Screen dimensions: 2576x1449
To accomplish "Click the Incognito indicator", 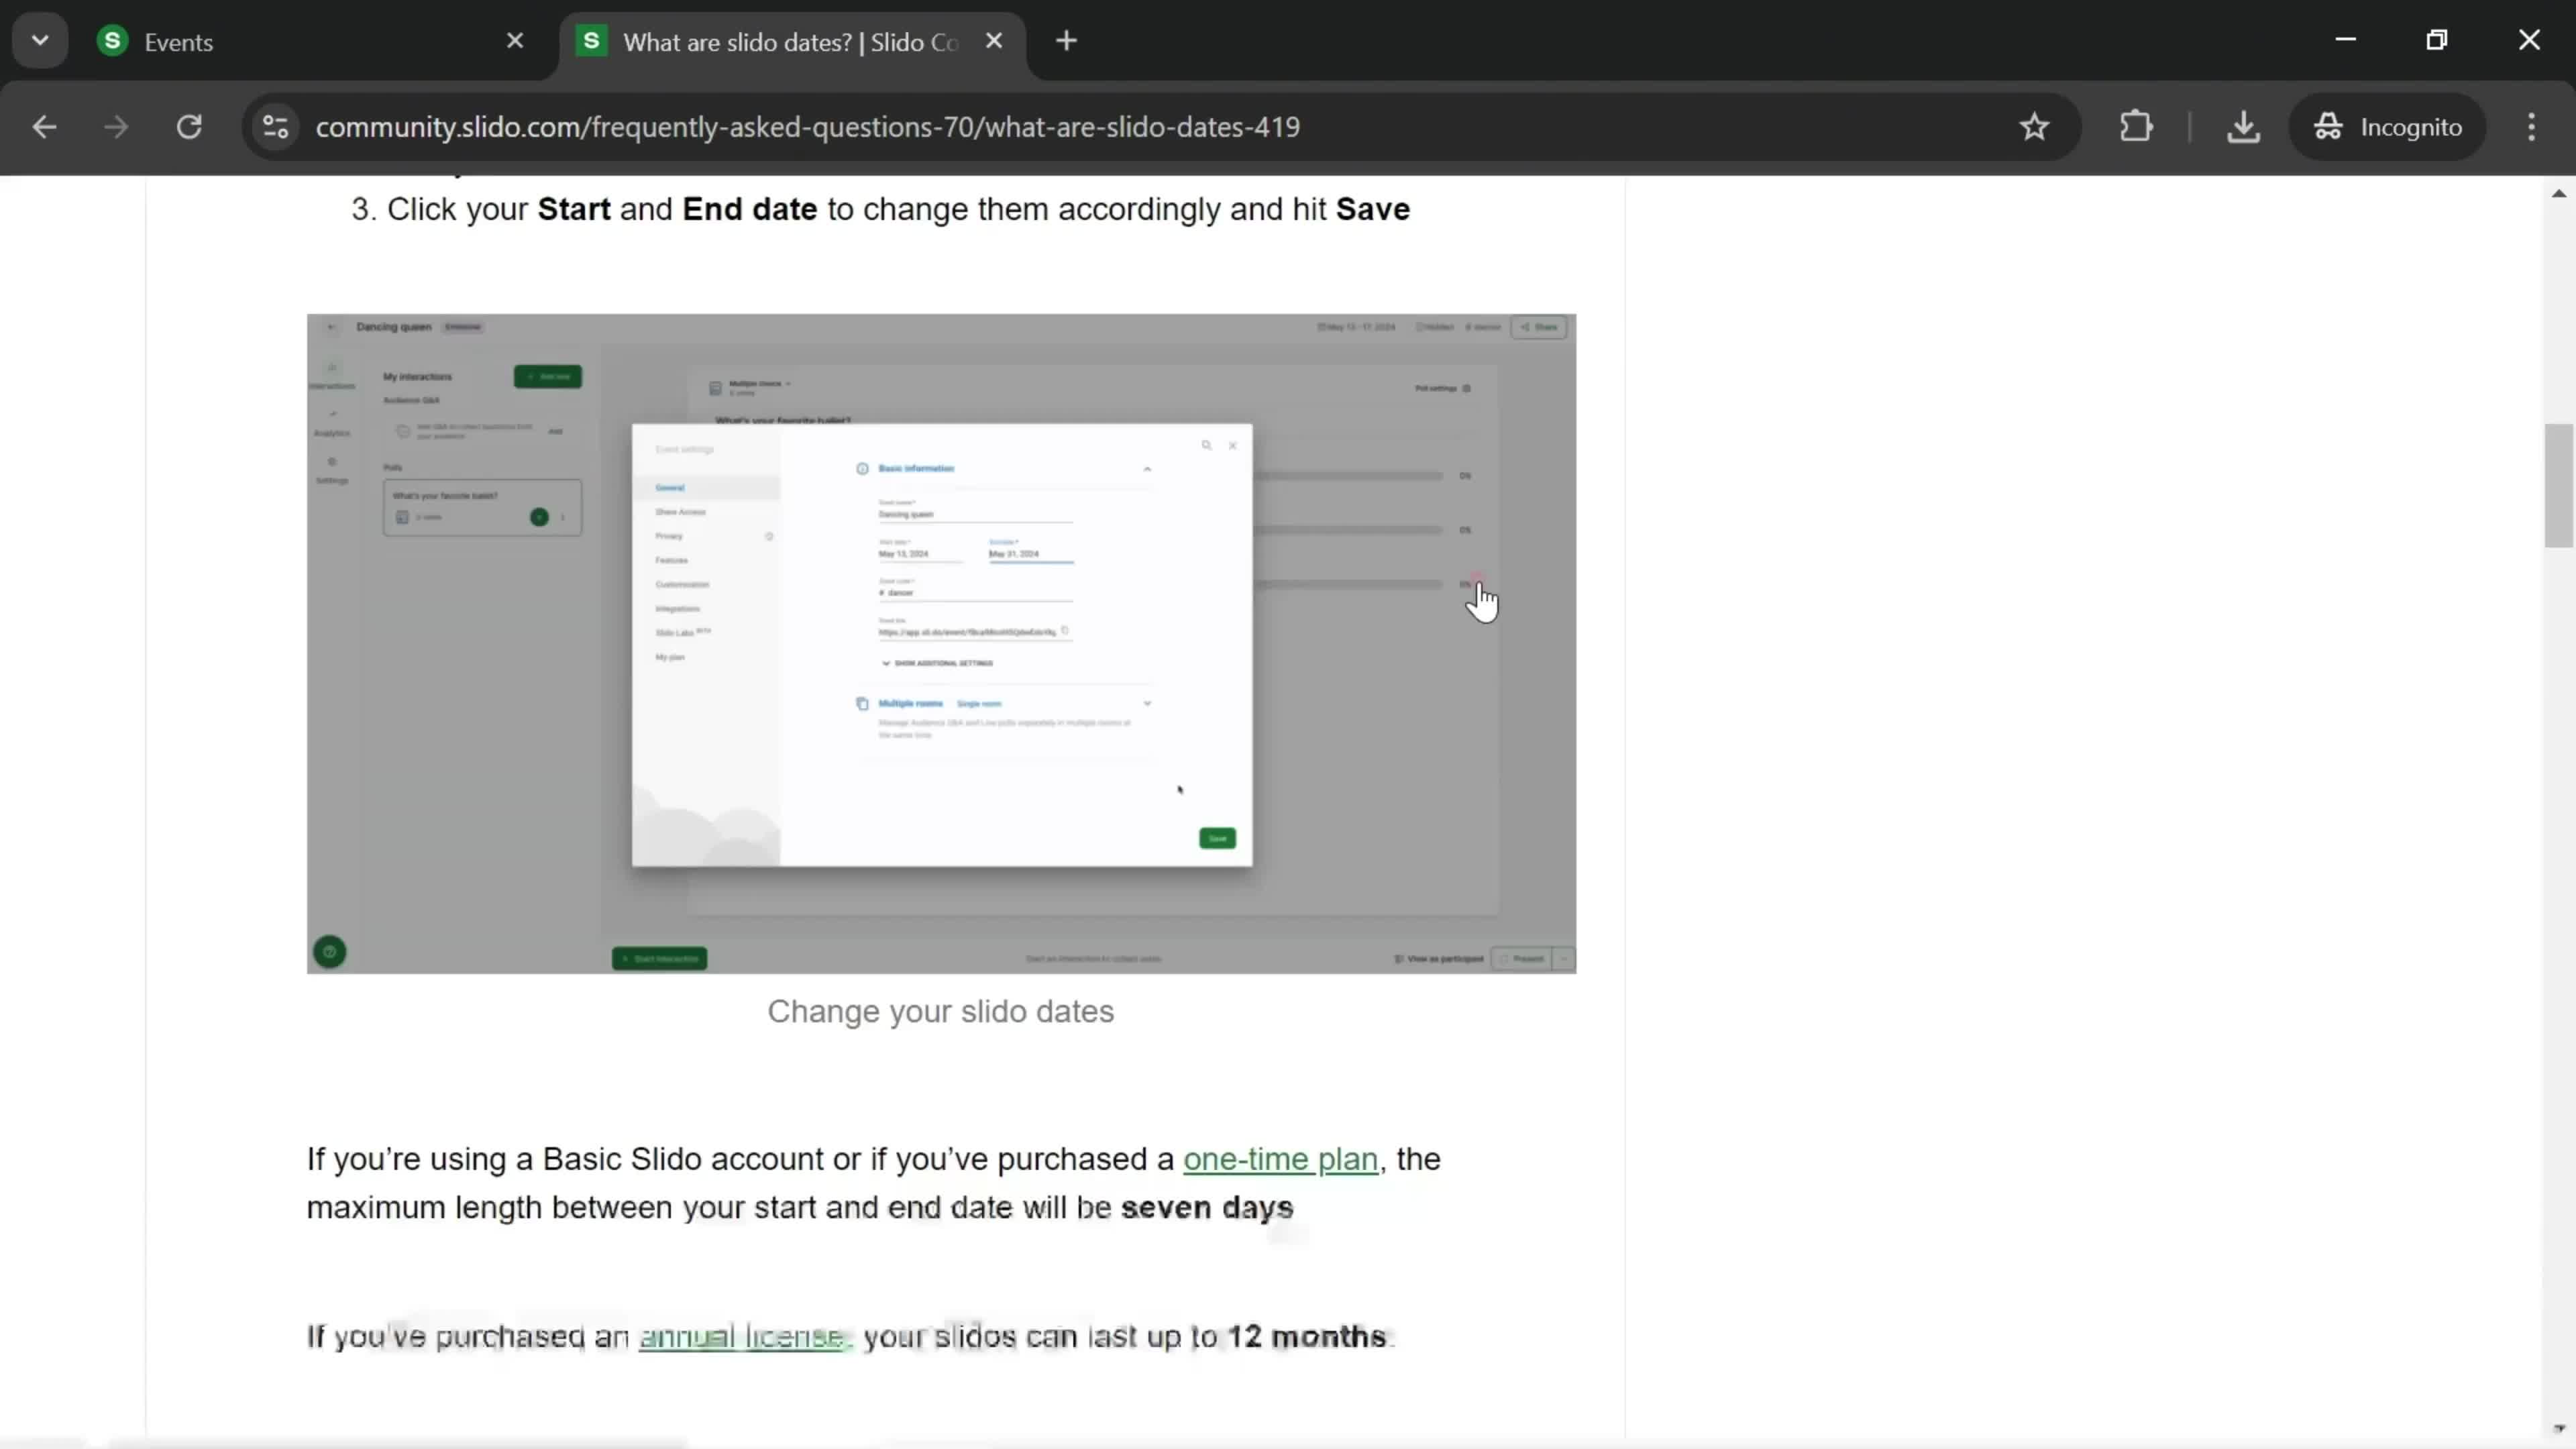I will (2388, 127).
